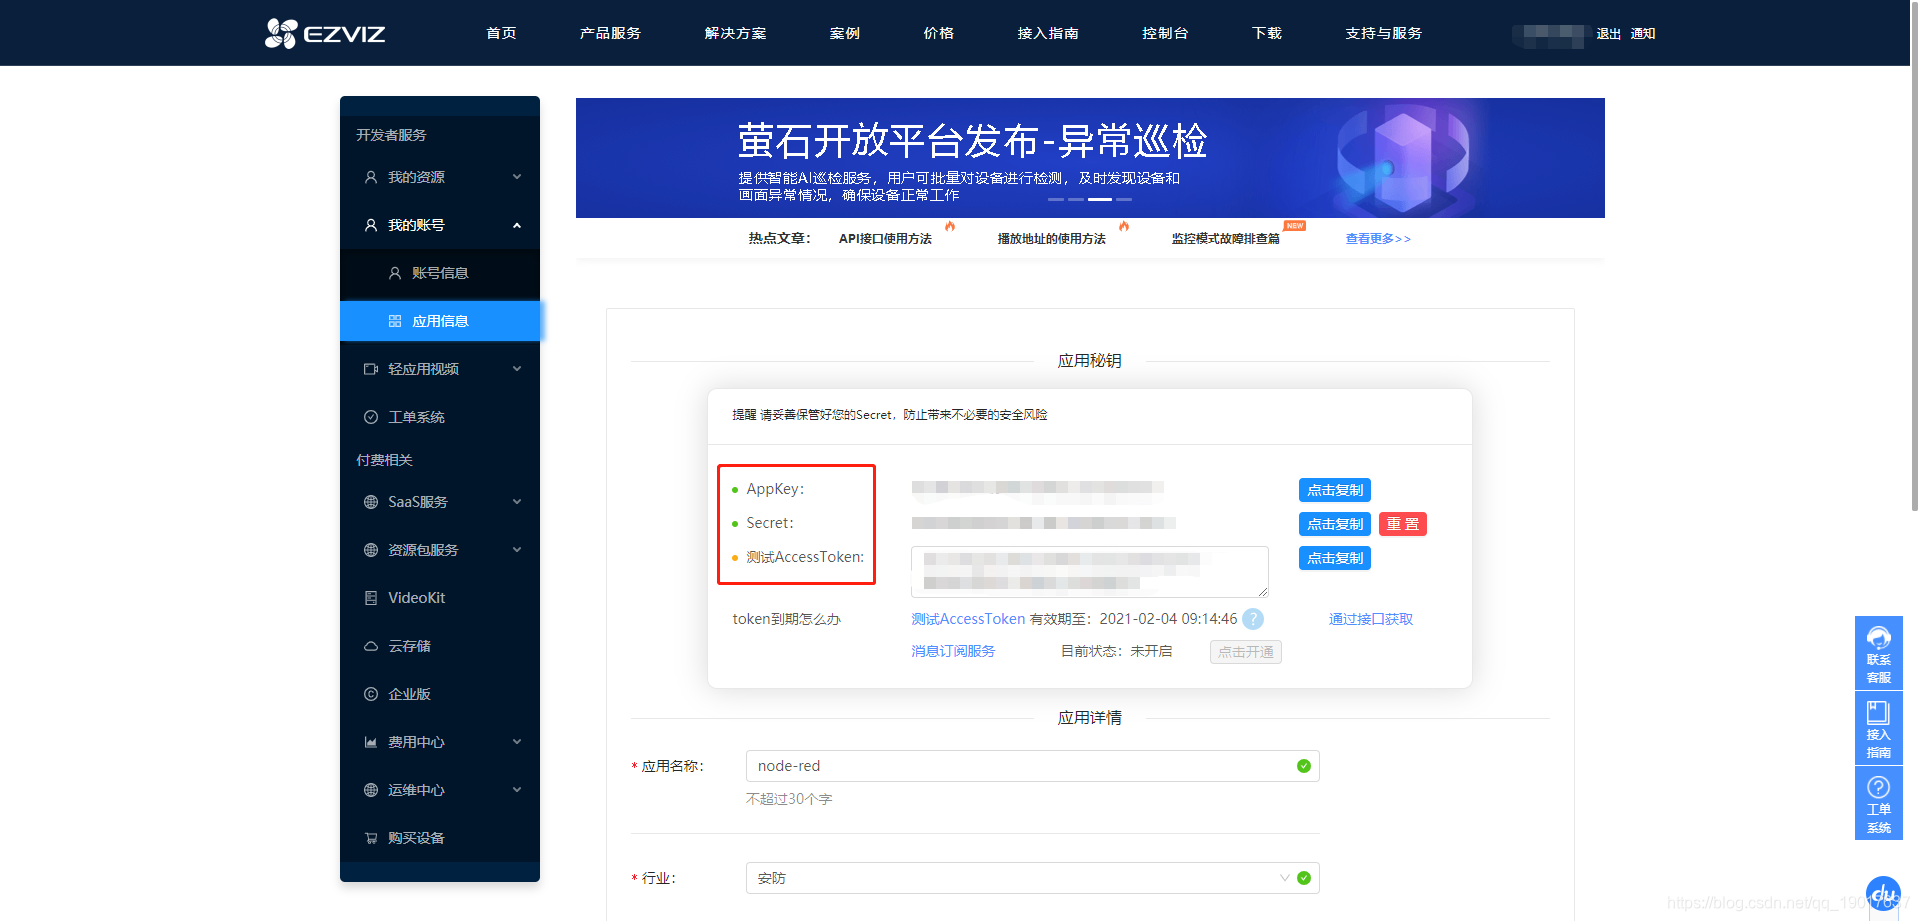The width and height of the screenshot is (1920, 921).
Task: Click the 工单系统 check-circle icon
Action: 371,417
